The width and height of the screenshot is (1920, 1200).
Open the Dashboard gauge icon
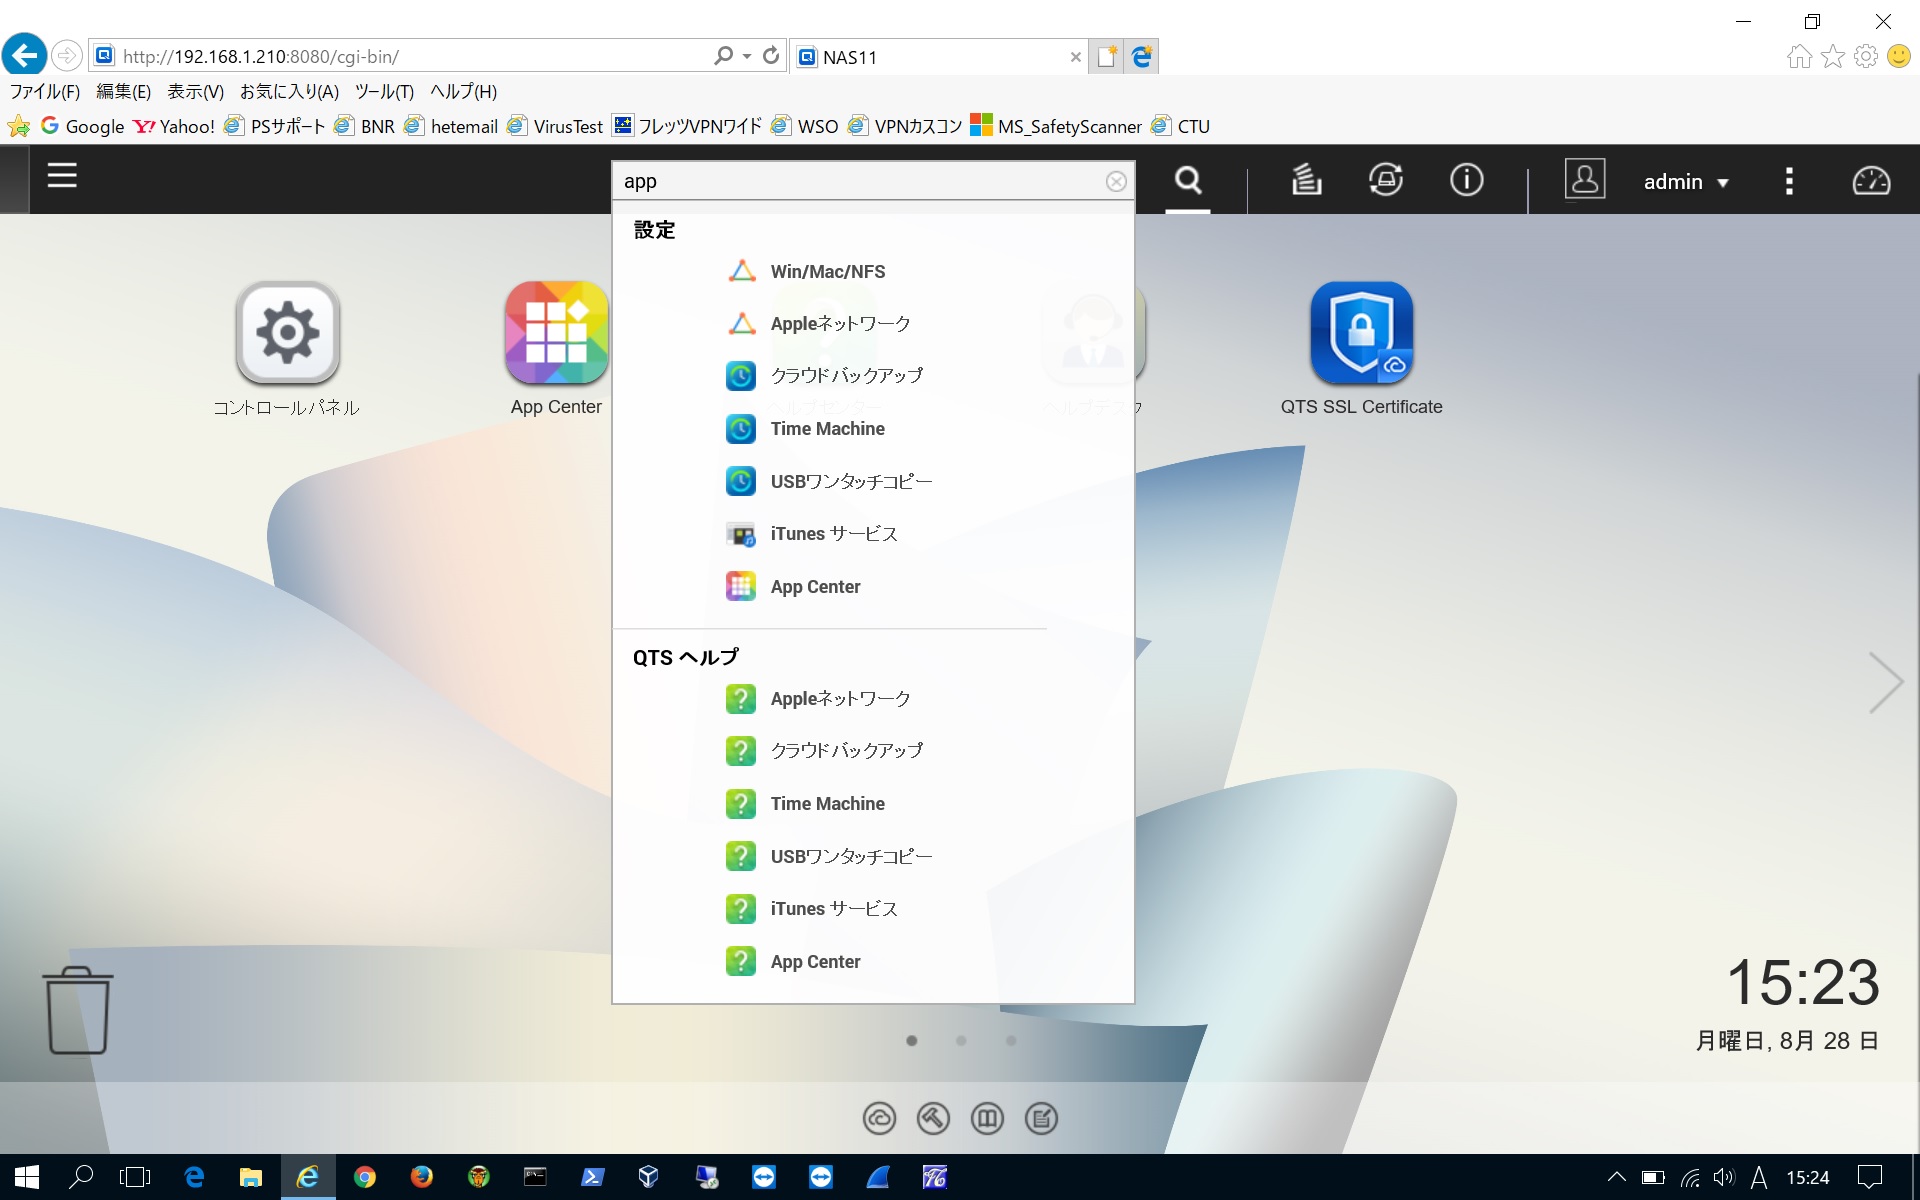(x=1870, y=181)
